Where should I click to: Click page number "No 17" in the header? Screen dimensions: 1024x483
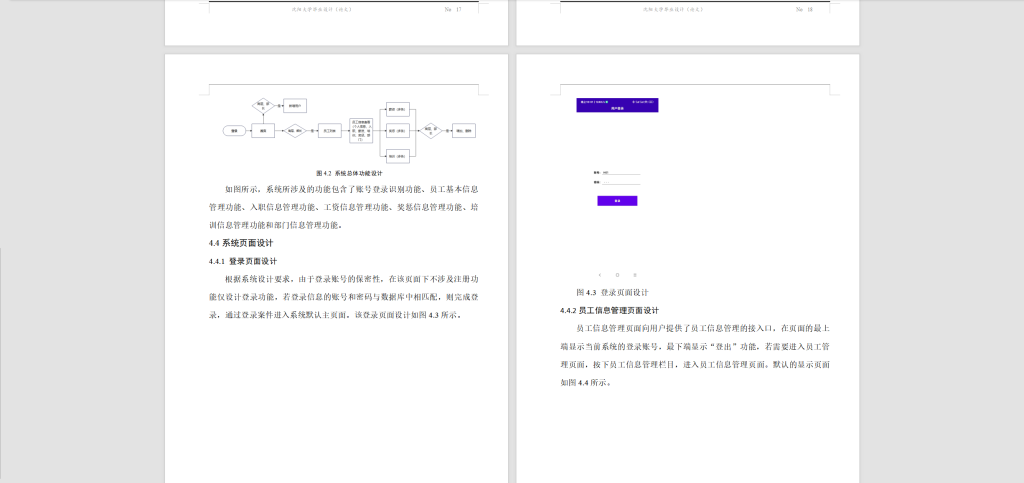coord(453,9)
